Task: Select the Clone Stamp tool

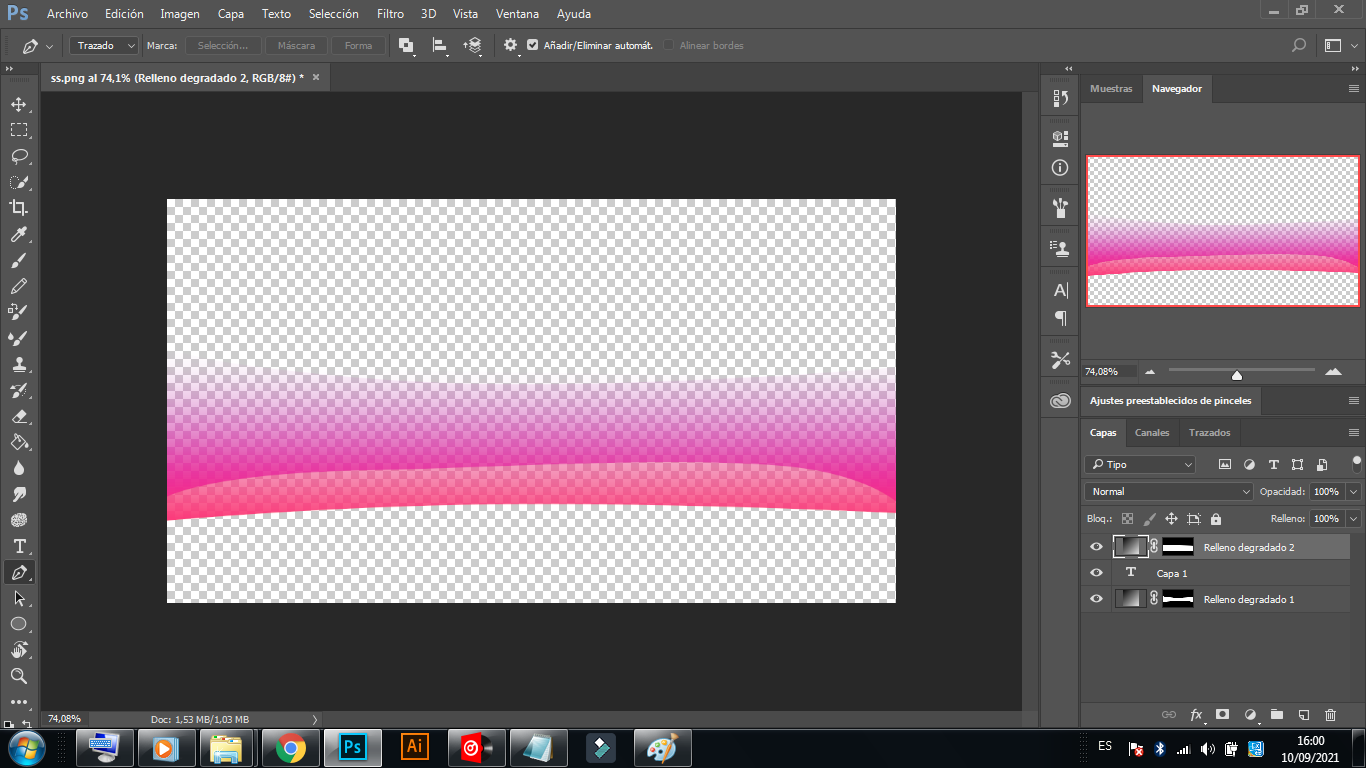Action: tap(19, 364)
